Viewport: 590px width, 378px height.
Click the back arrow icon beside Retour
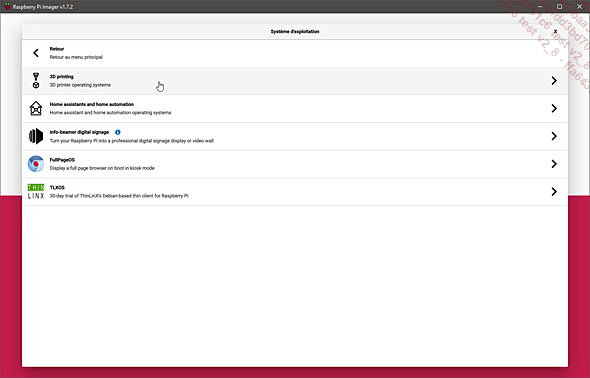[36, 53]
